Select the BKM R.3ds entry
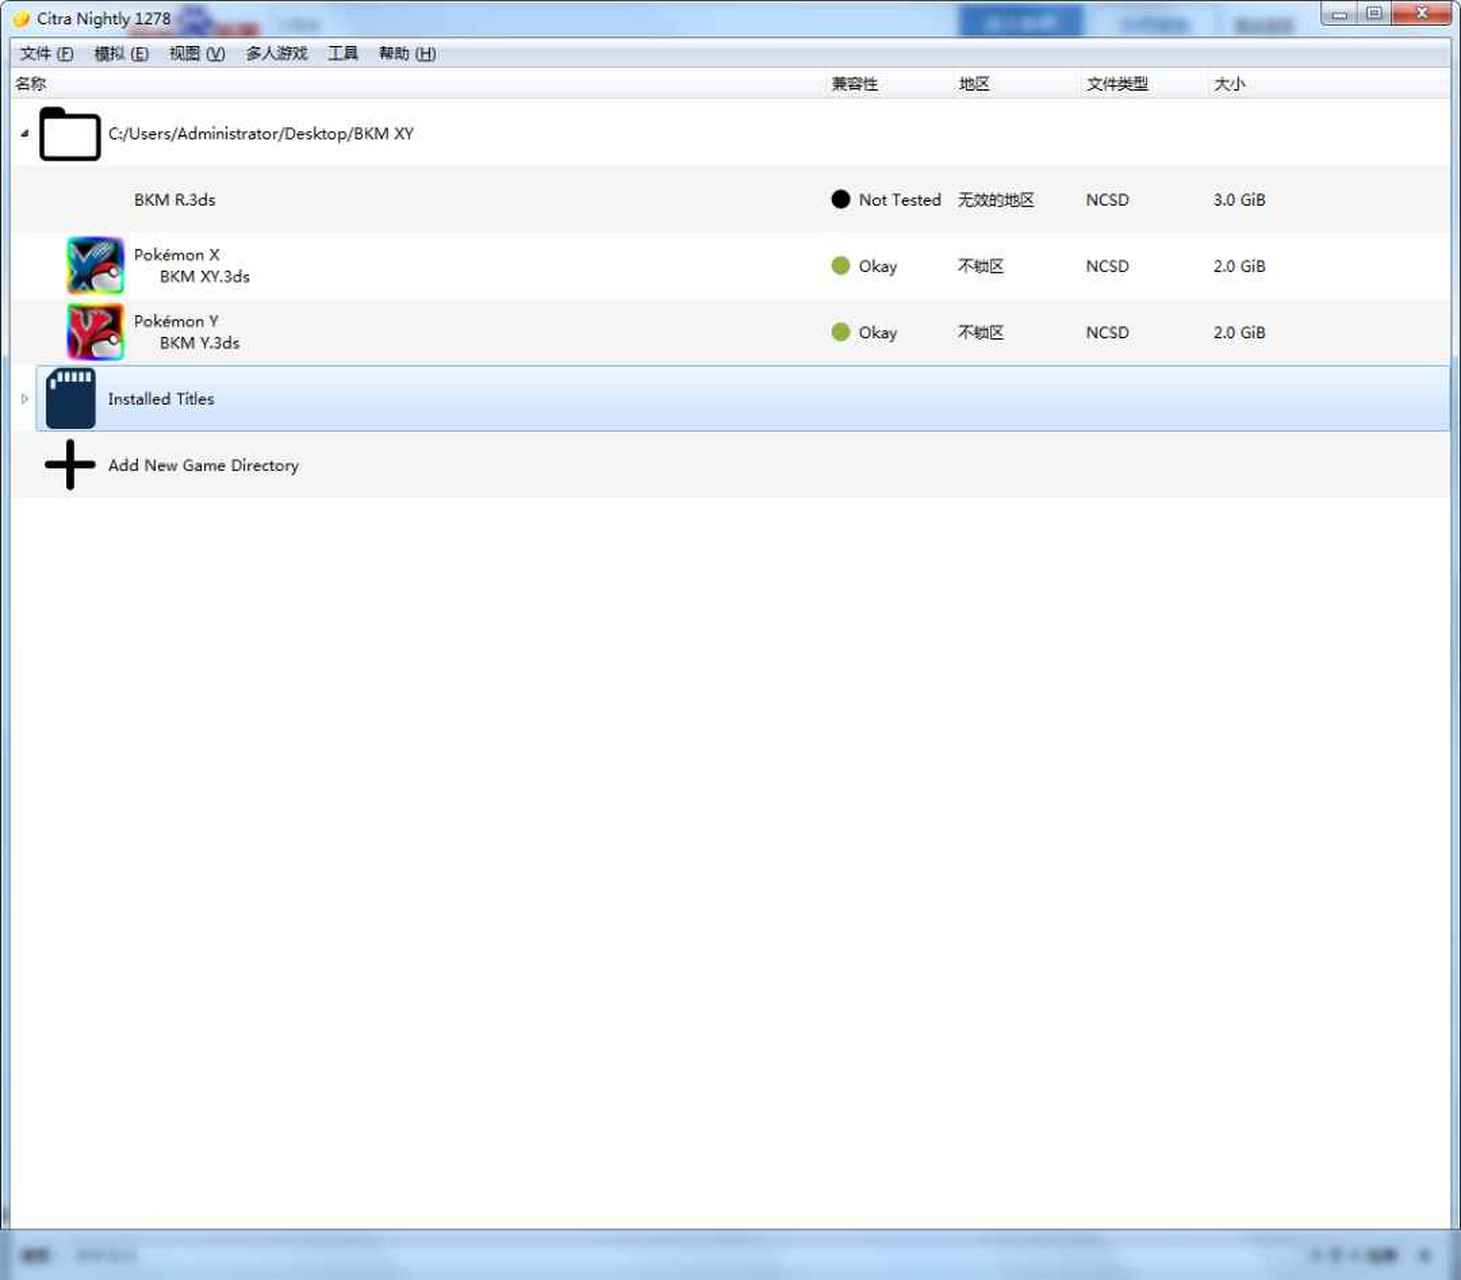This screenshot has width=1461, height=1280. (x=175, y=199)
